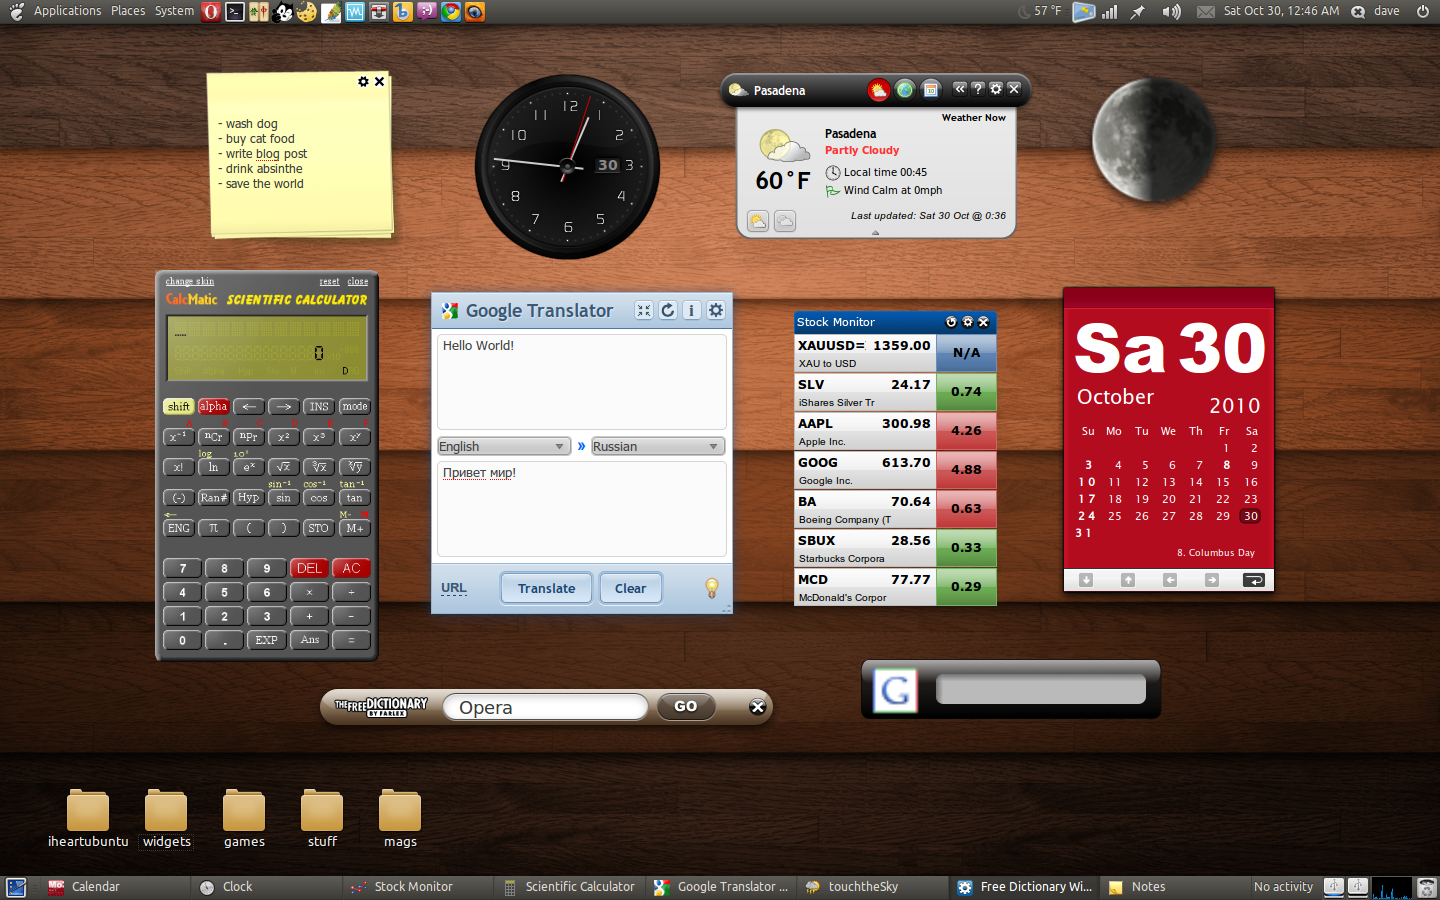Open the globe map view in weather widget

[x=905, y=90]
